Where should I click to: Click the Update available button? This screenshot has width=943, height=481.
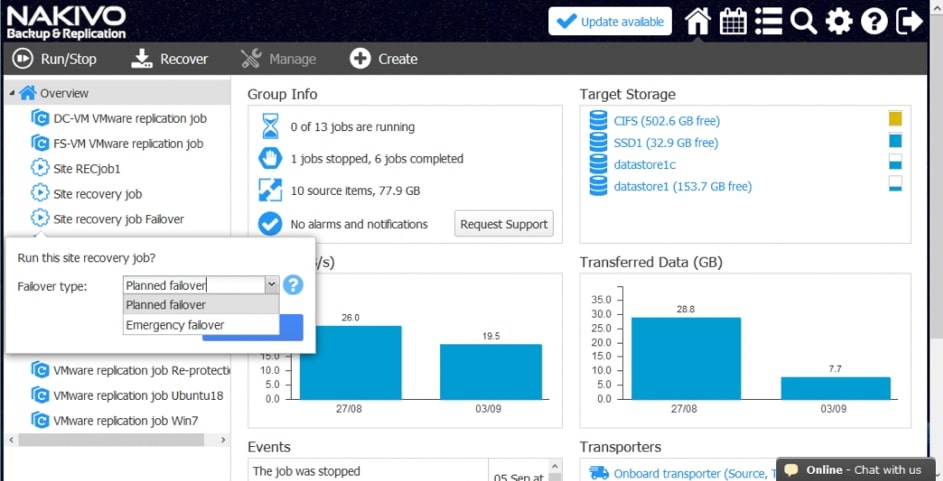(610, 21)
